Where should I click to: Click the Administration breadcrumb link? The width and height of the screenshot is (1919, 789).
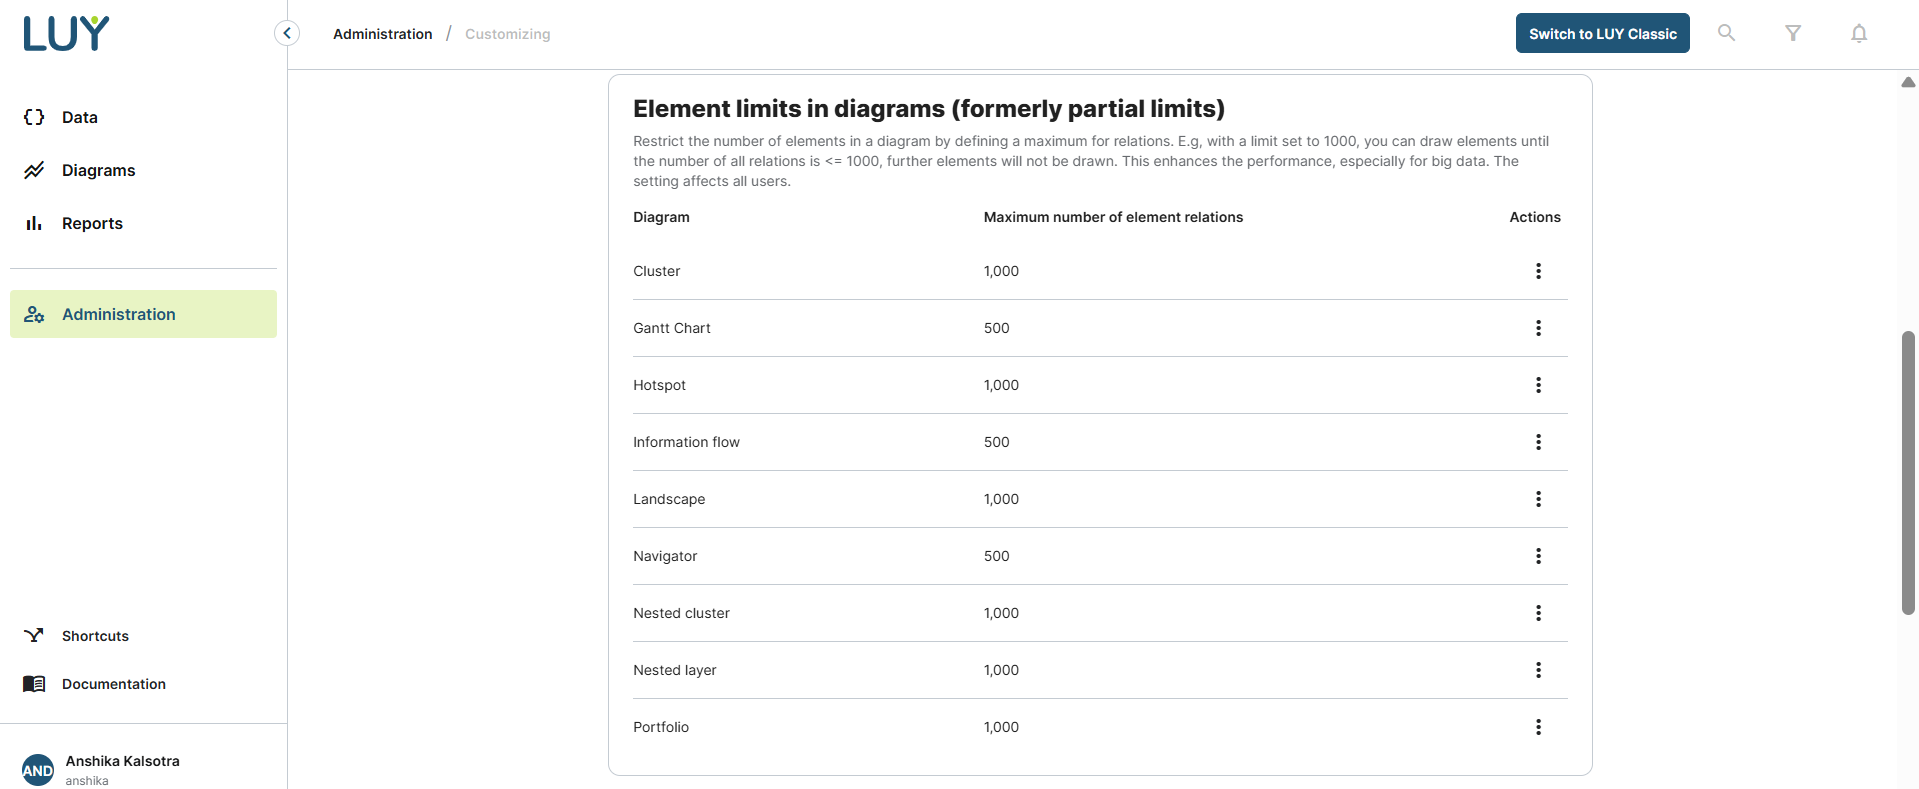click(x=382, y=34)
